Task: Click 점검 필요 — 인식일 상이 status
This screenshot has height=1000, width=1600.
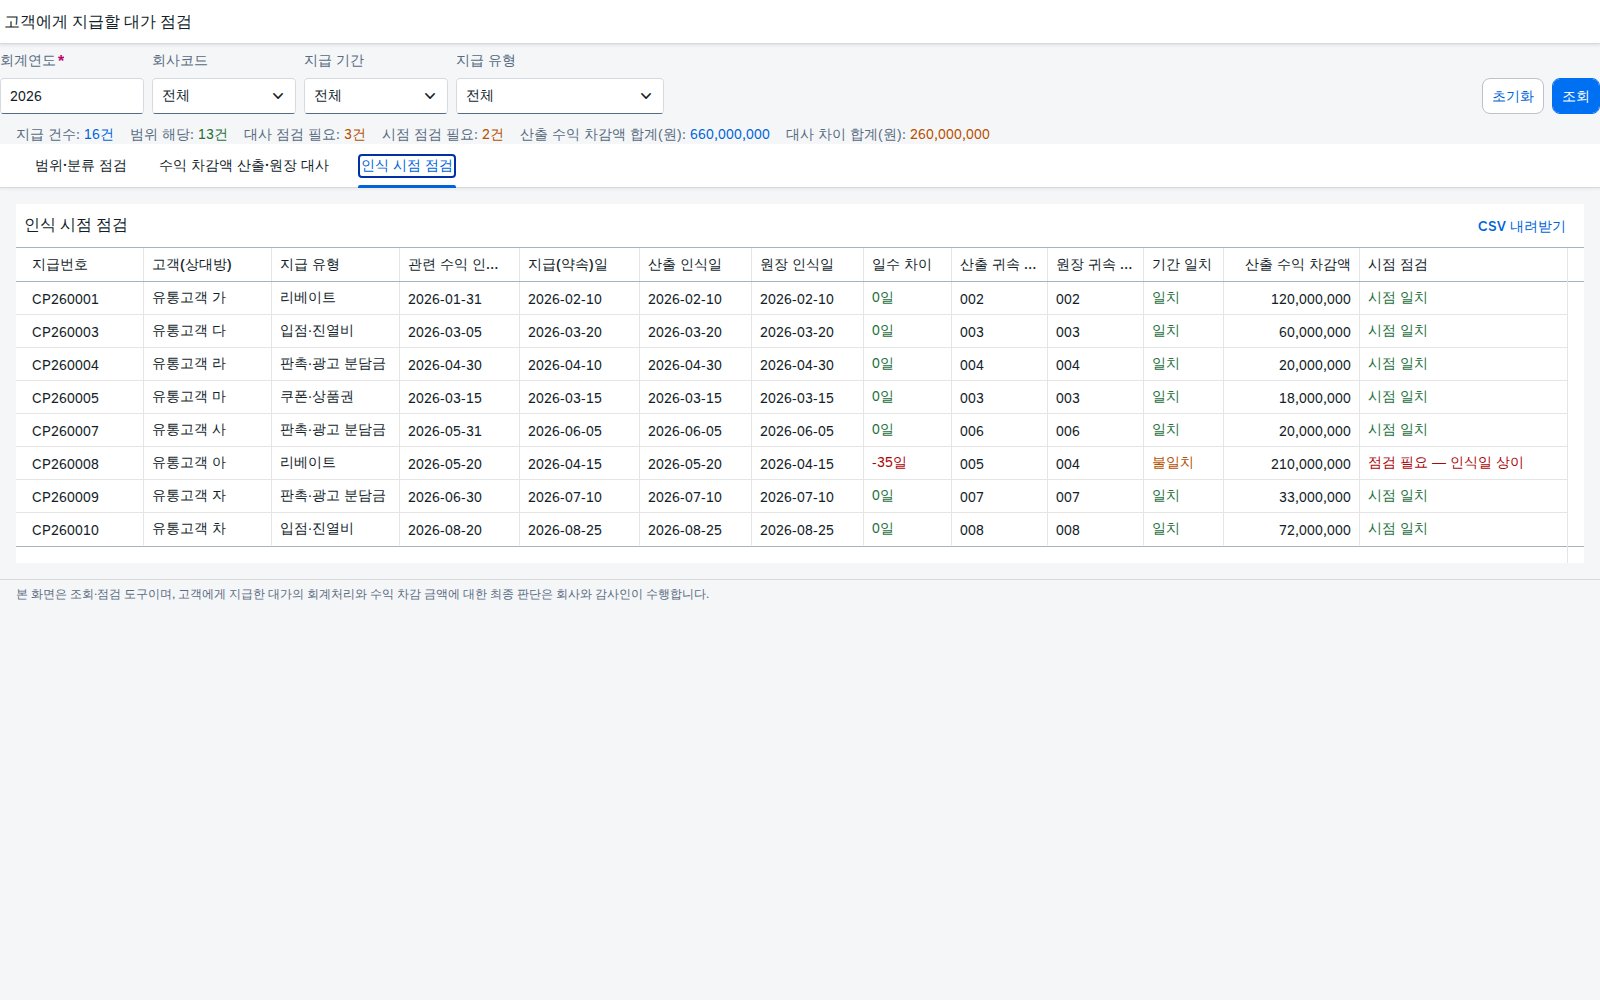Action: [1446, 463]
